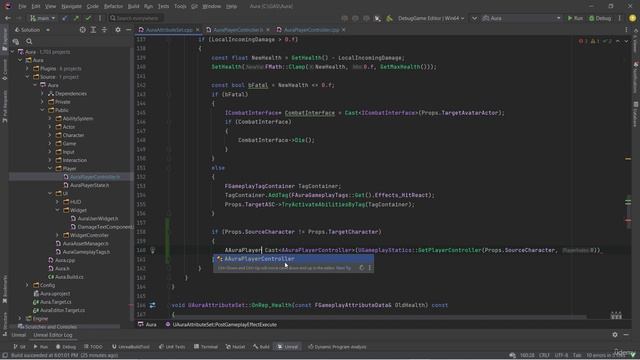The height and width of the screenshot is (360, 640).
Task: Collapse the Player folder
Action: pyautogui.click(x=50, y=168)
